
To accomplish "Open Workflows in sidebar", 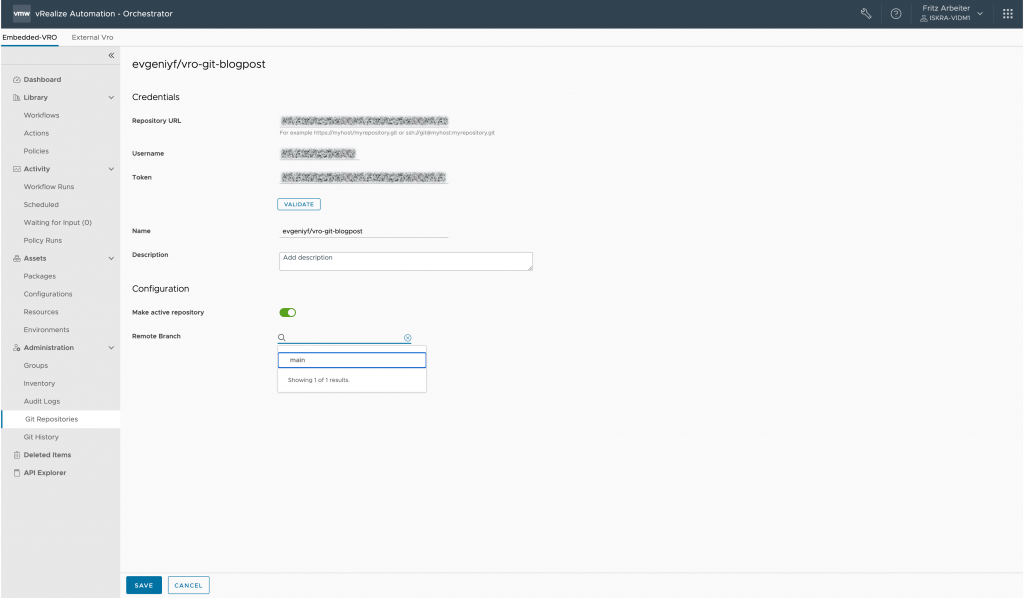I will [x=41, y=116].
